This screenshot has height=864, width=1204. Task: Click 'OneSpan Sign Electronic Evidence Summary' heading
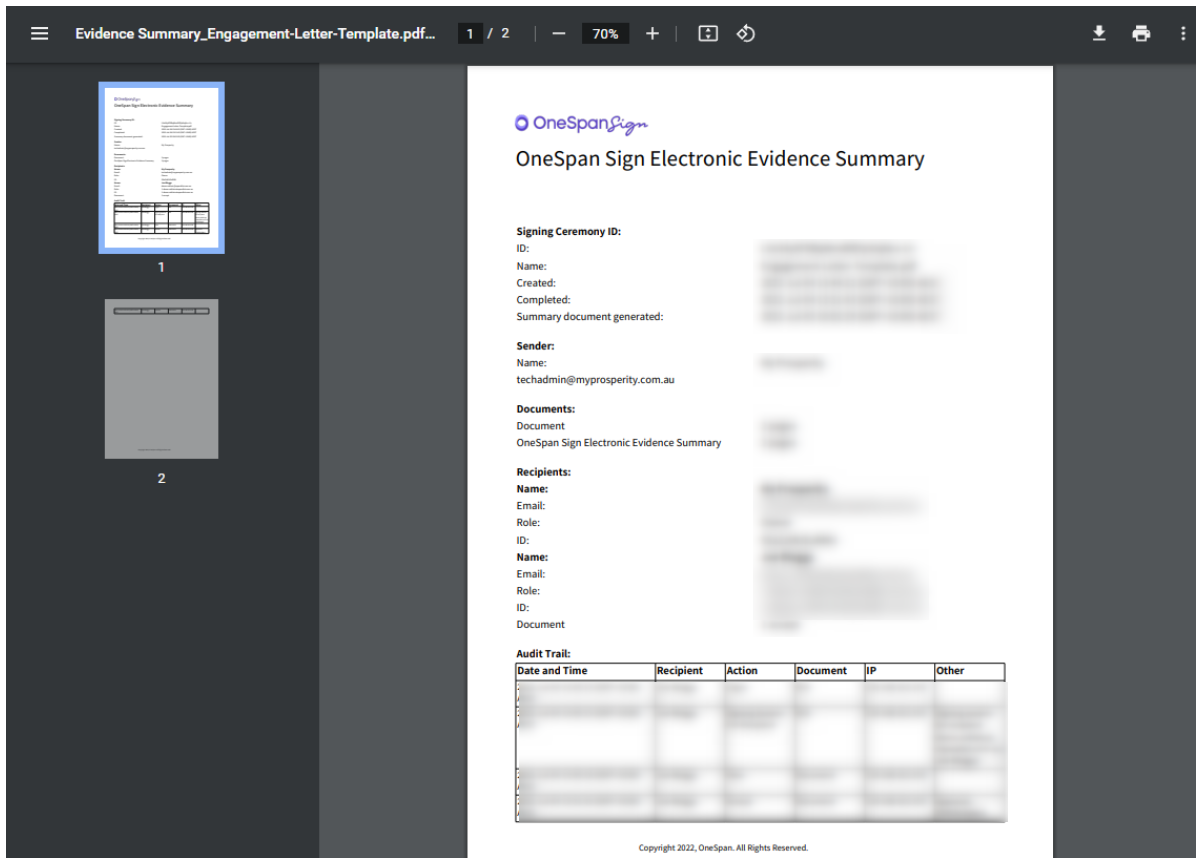[x=720, y=158]
